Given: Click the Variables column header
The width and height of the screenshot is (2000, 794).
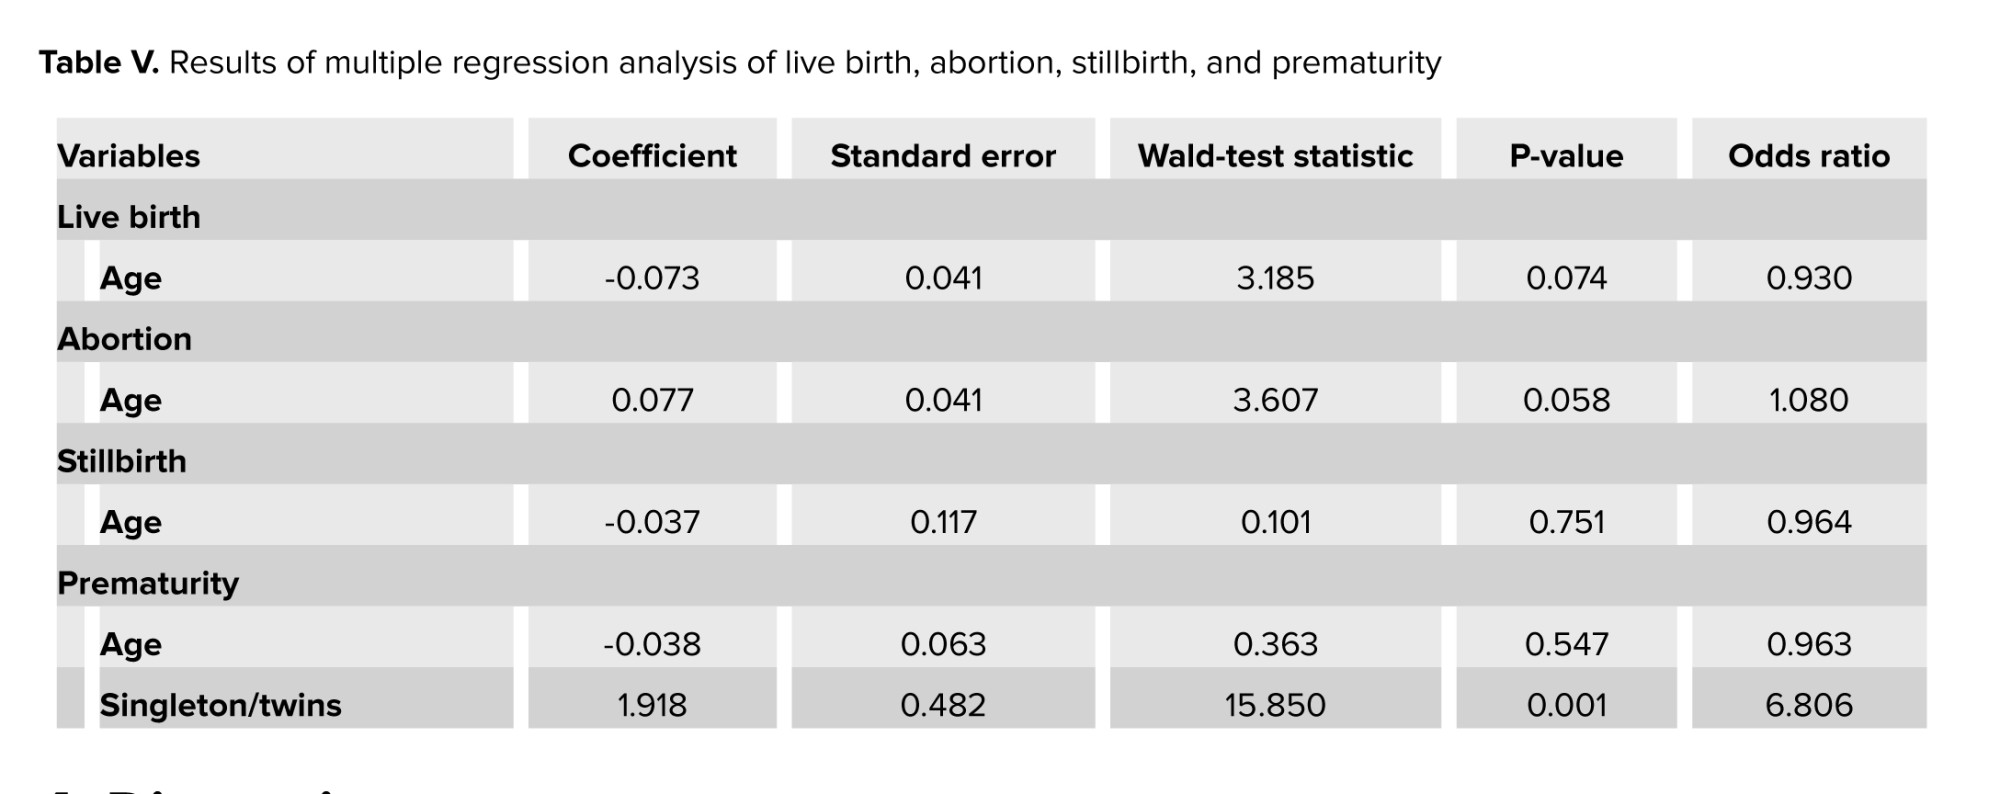Looking at the screenshot, I should (129, 156).
